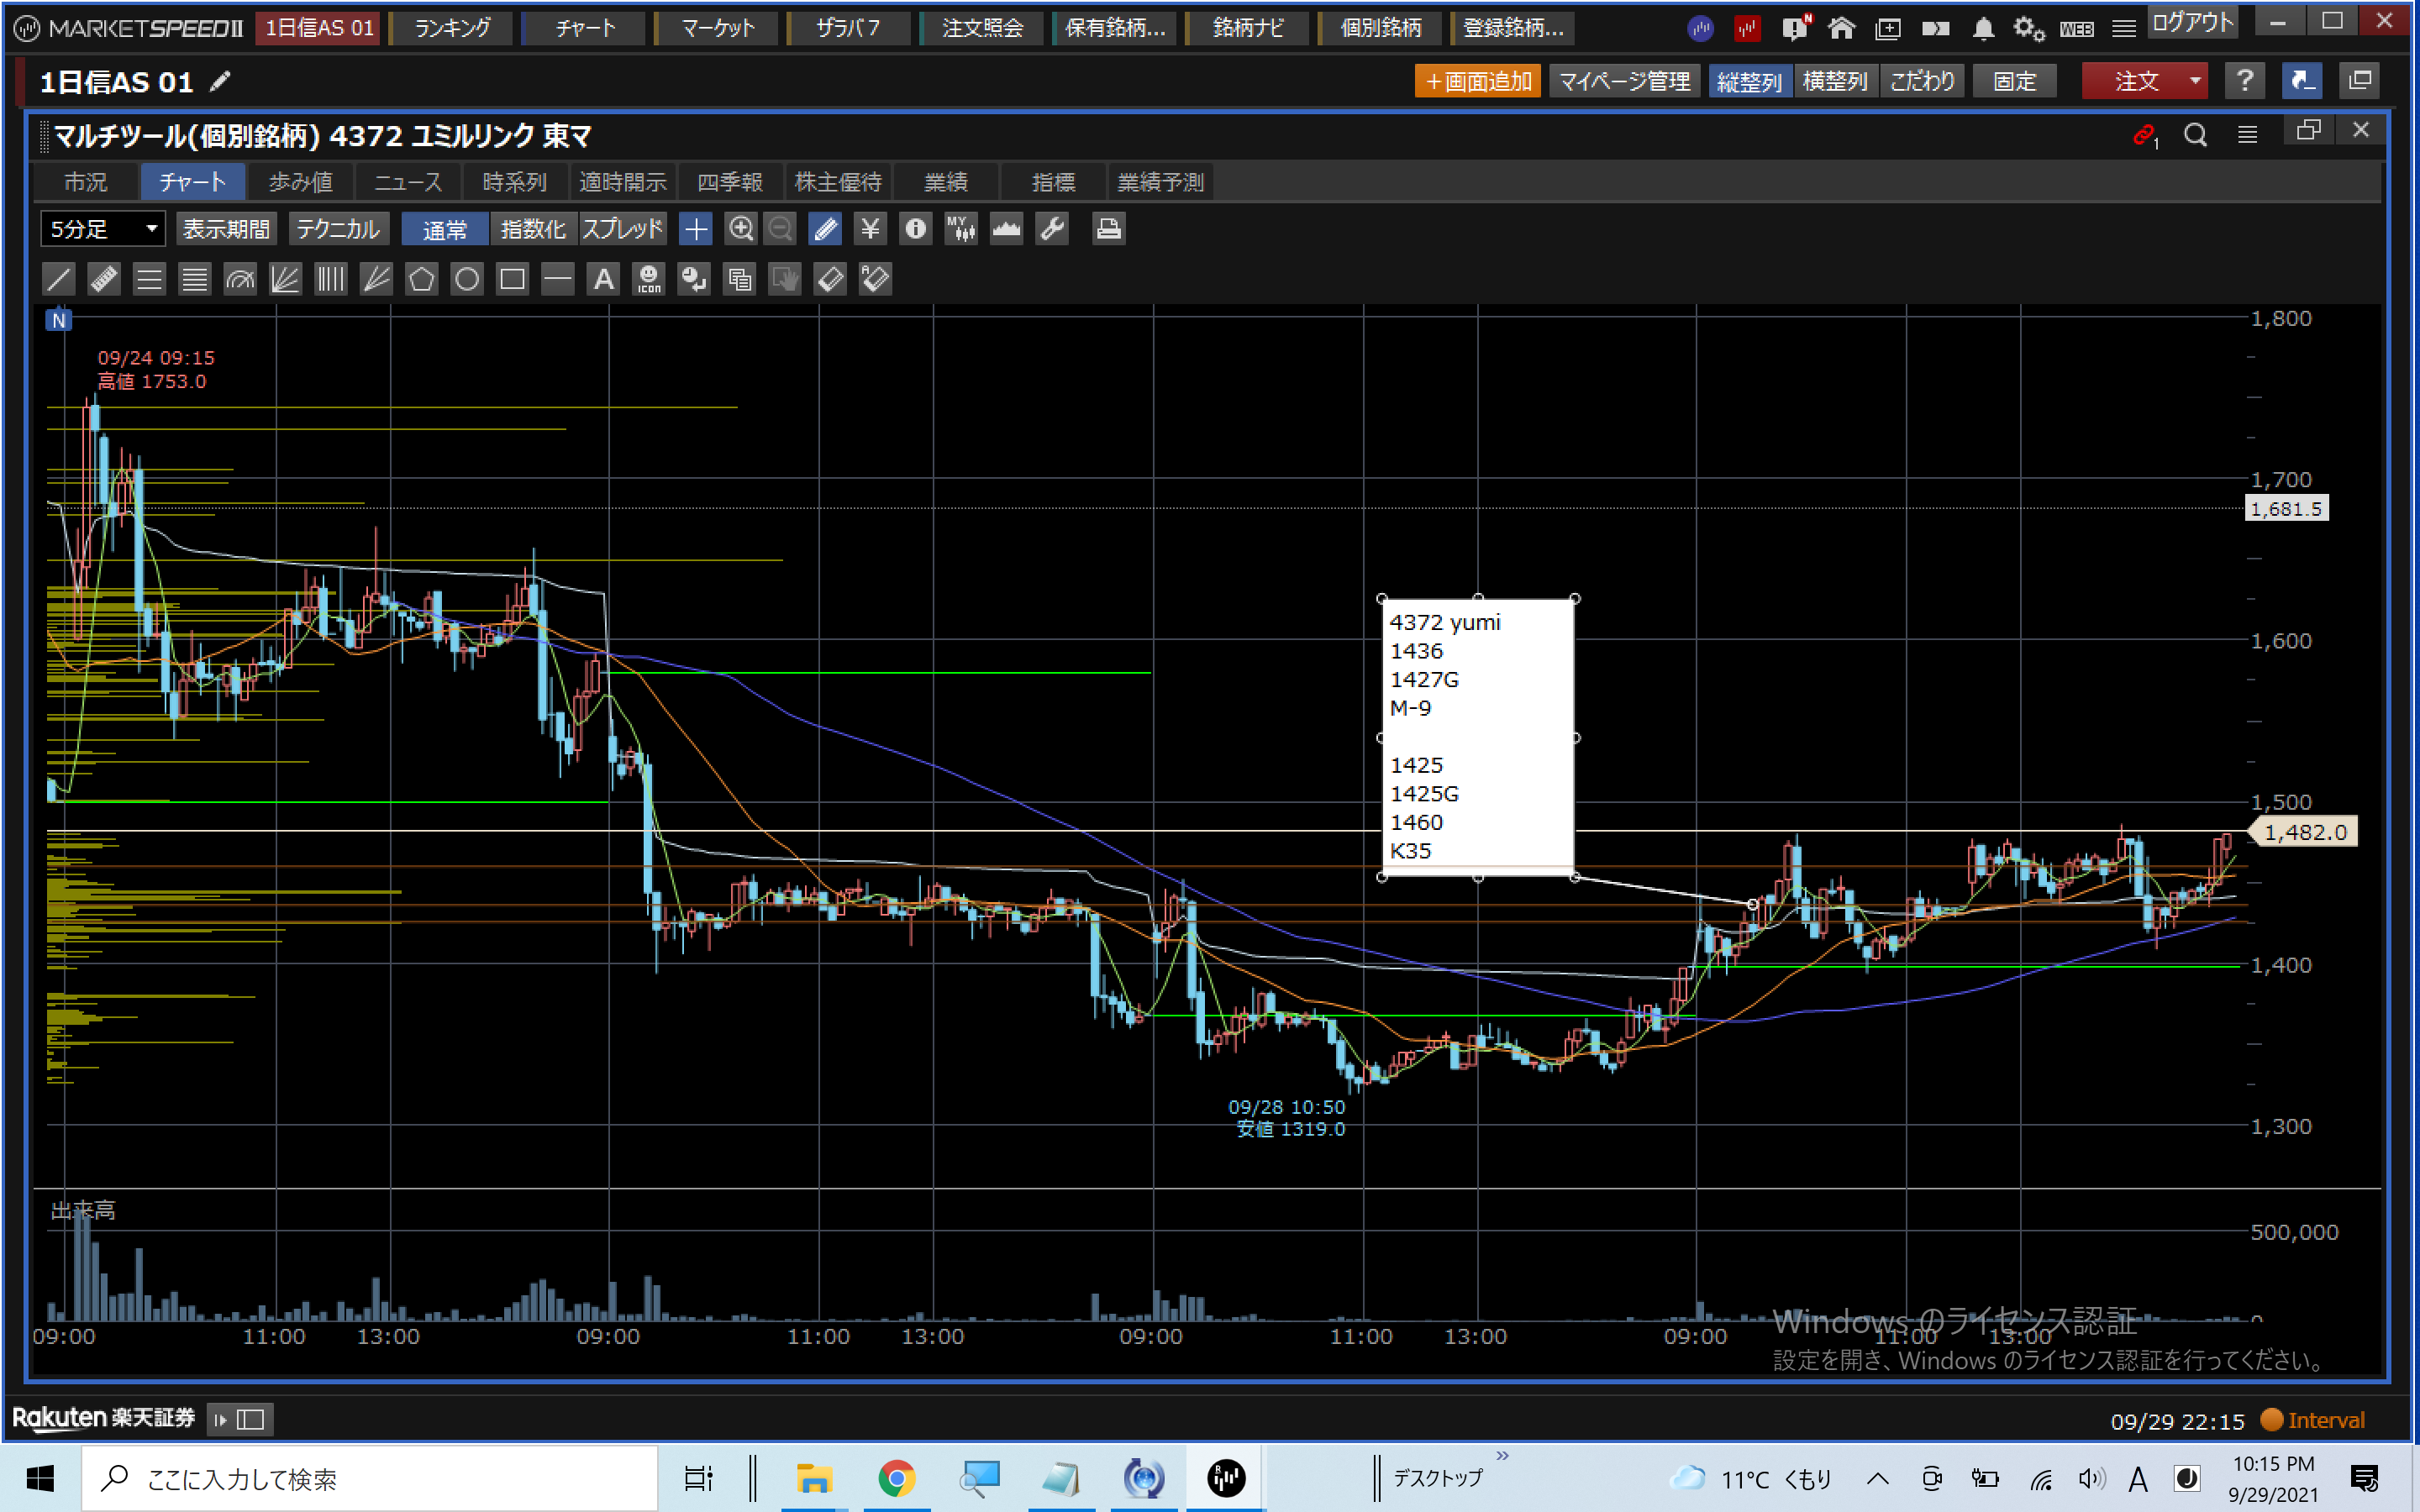
Task: Click the yen price display icon
Action: point(870,229)
